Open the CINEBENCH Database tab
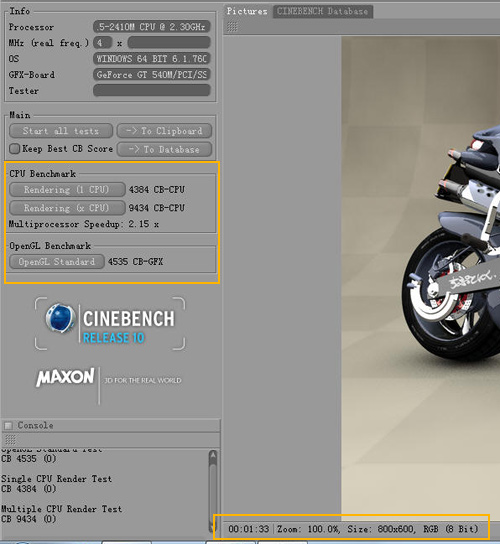500x544 pixels. 323,11
